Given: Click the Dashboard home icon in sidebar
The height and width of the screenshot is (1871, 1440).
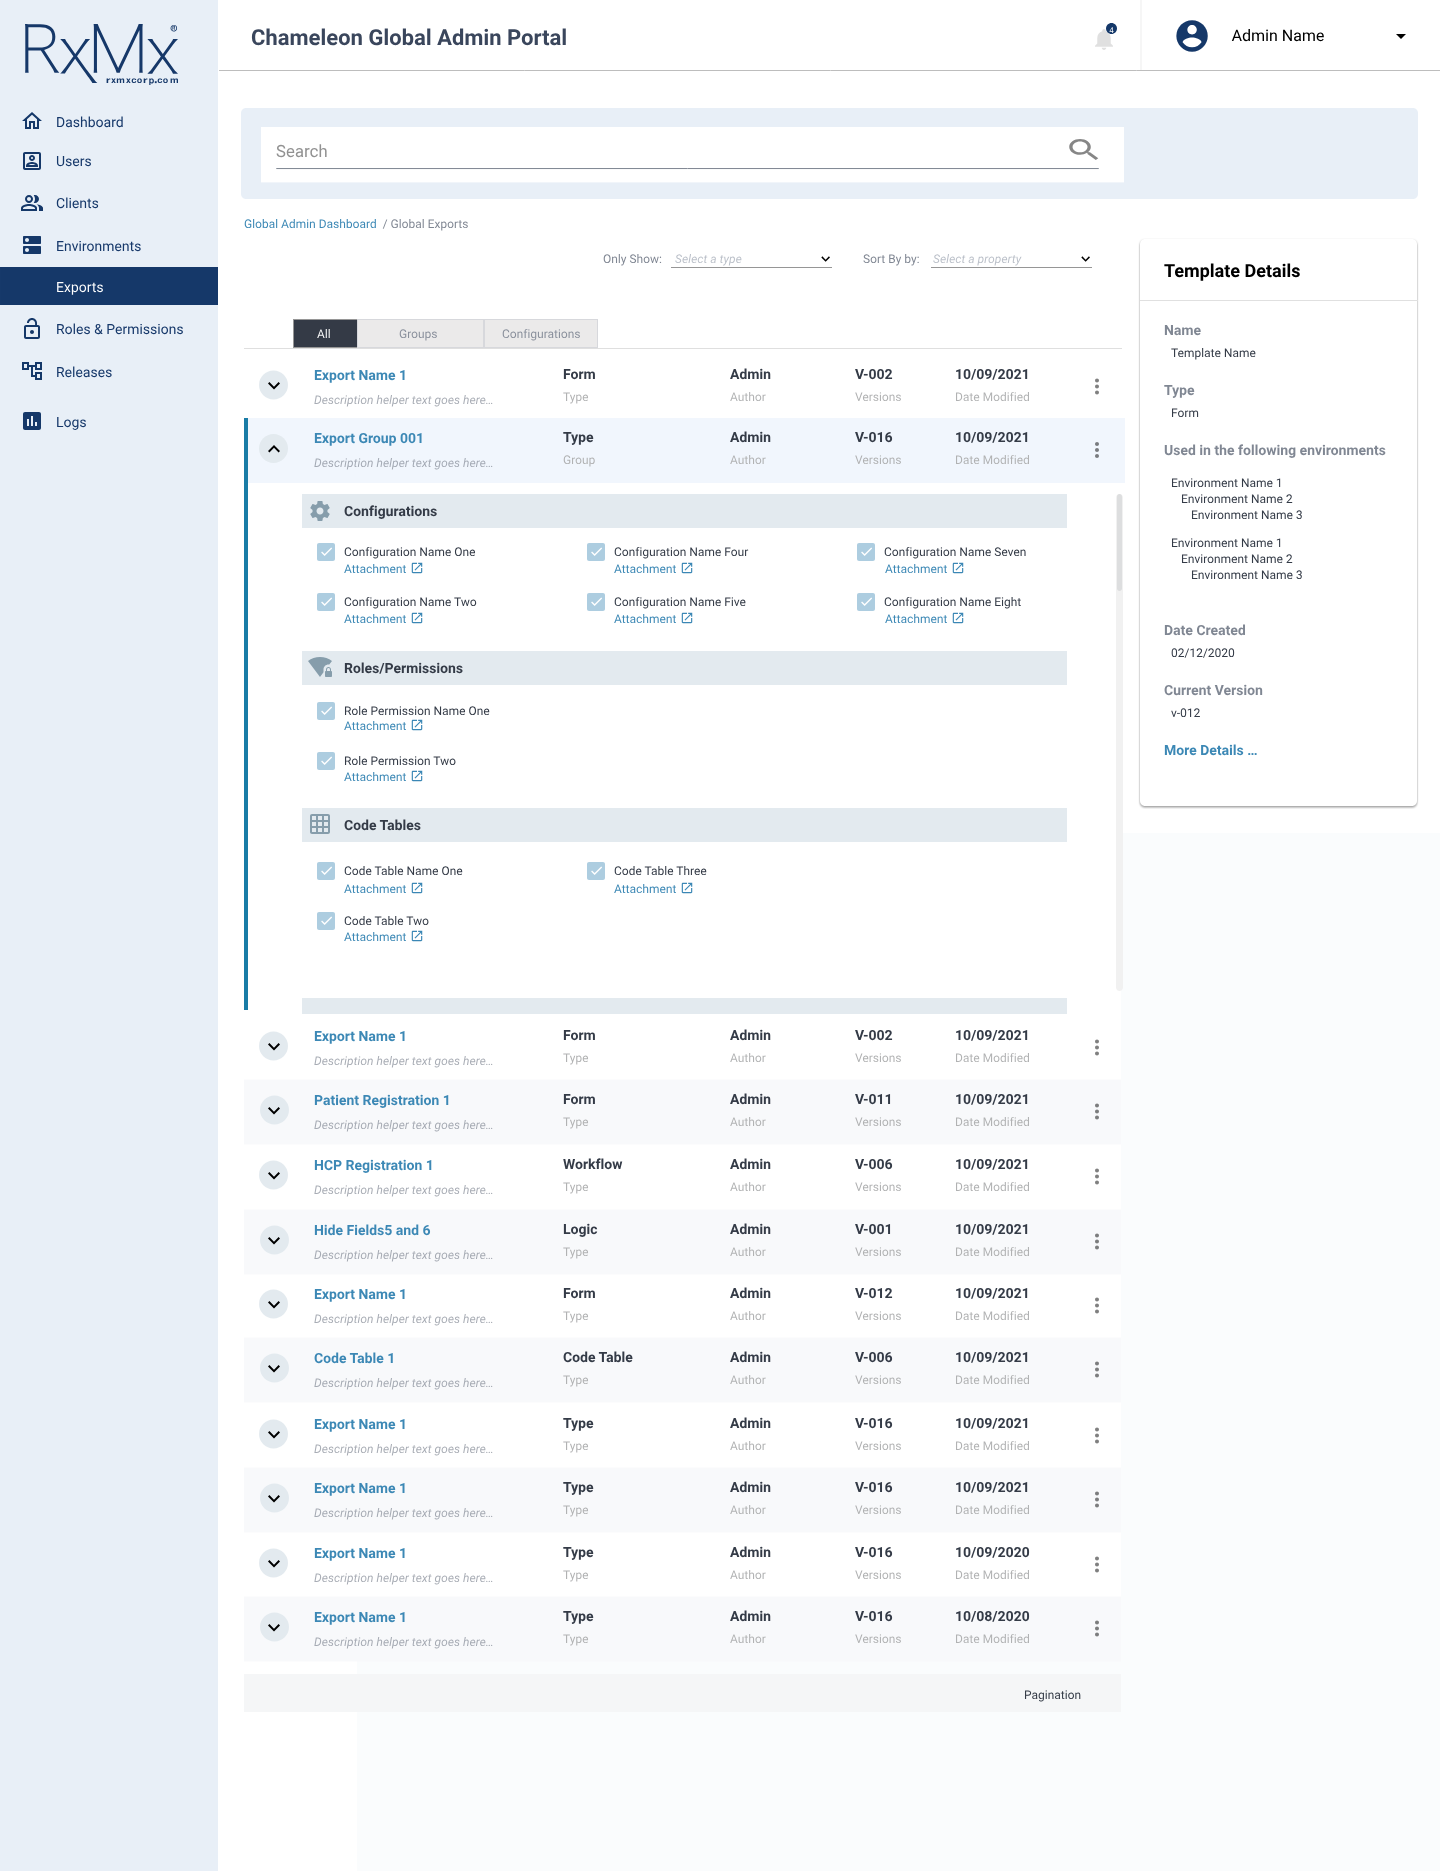Looking at the screenshot, I should coord(32,121).
